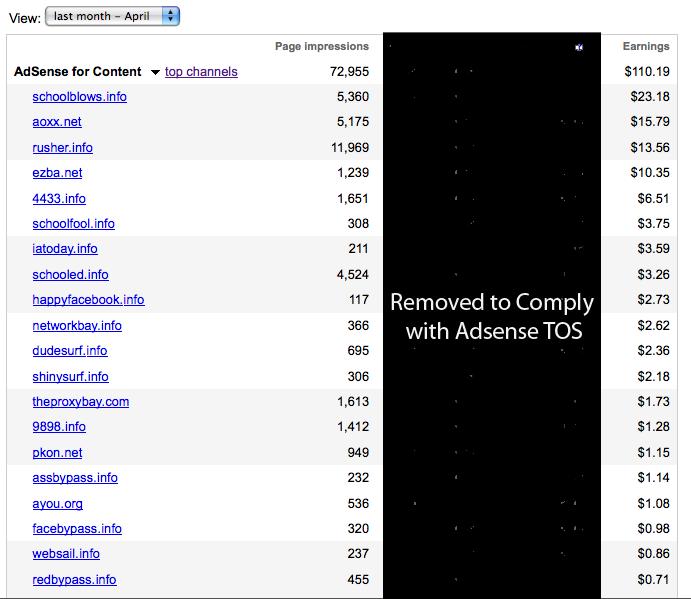The height and width of the screenshot is (599, 691).
Task: Click the 4433.info link
Action: 59,198
